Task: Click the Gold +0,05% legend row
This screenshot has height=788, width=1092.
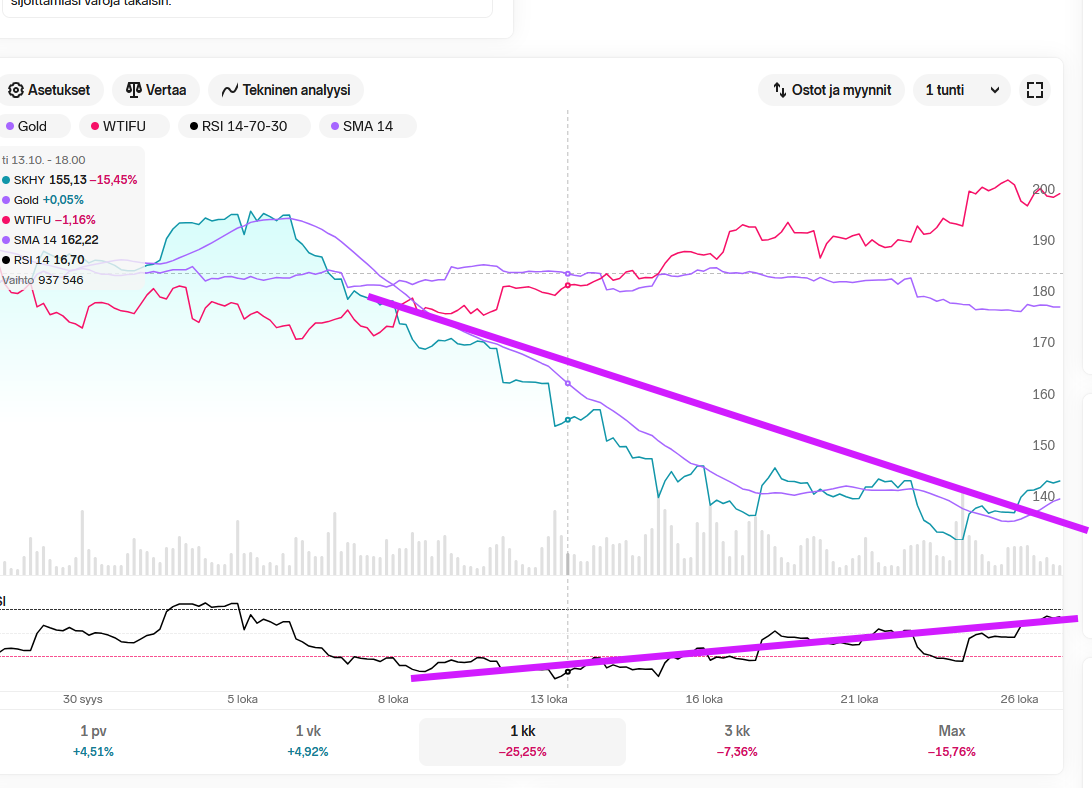Action: click(x=42, y=200)
